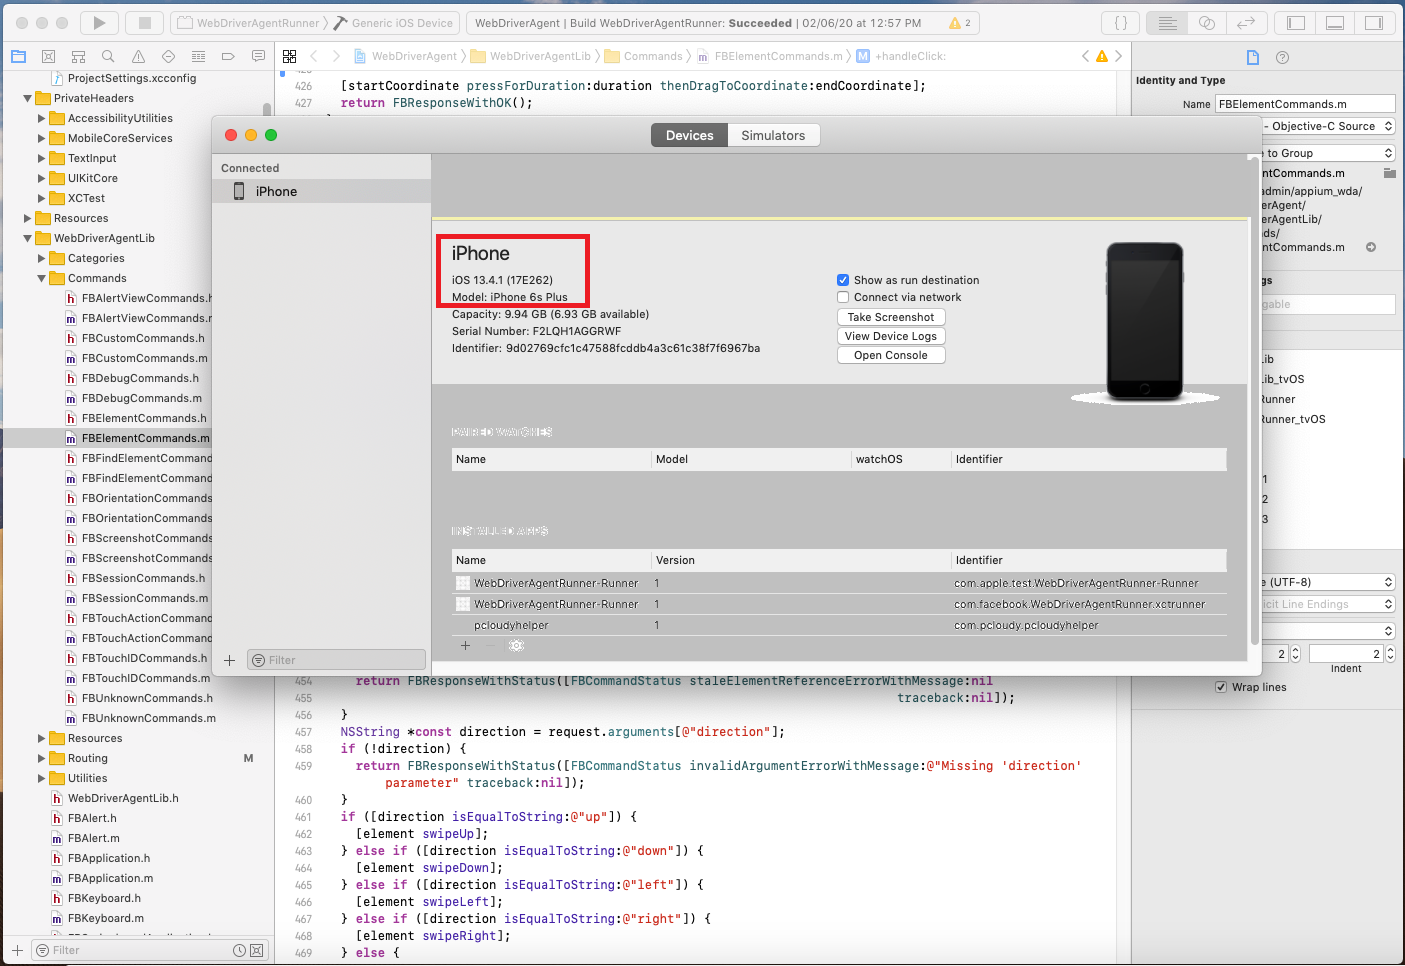Go forward with editor jump bar right arrow
The width and height of the screenshot is (1405, 966).
(x=336, y=57)
